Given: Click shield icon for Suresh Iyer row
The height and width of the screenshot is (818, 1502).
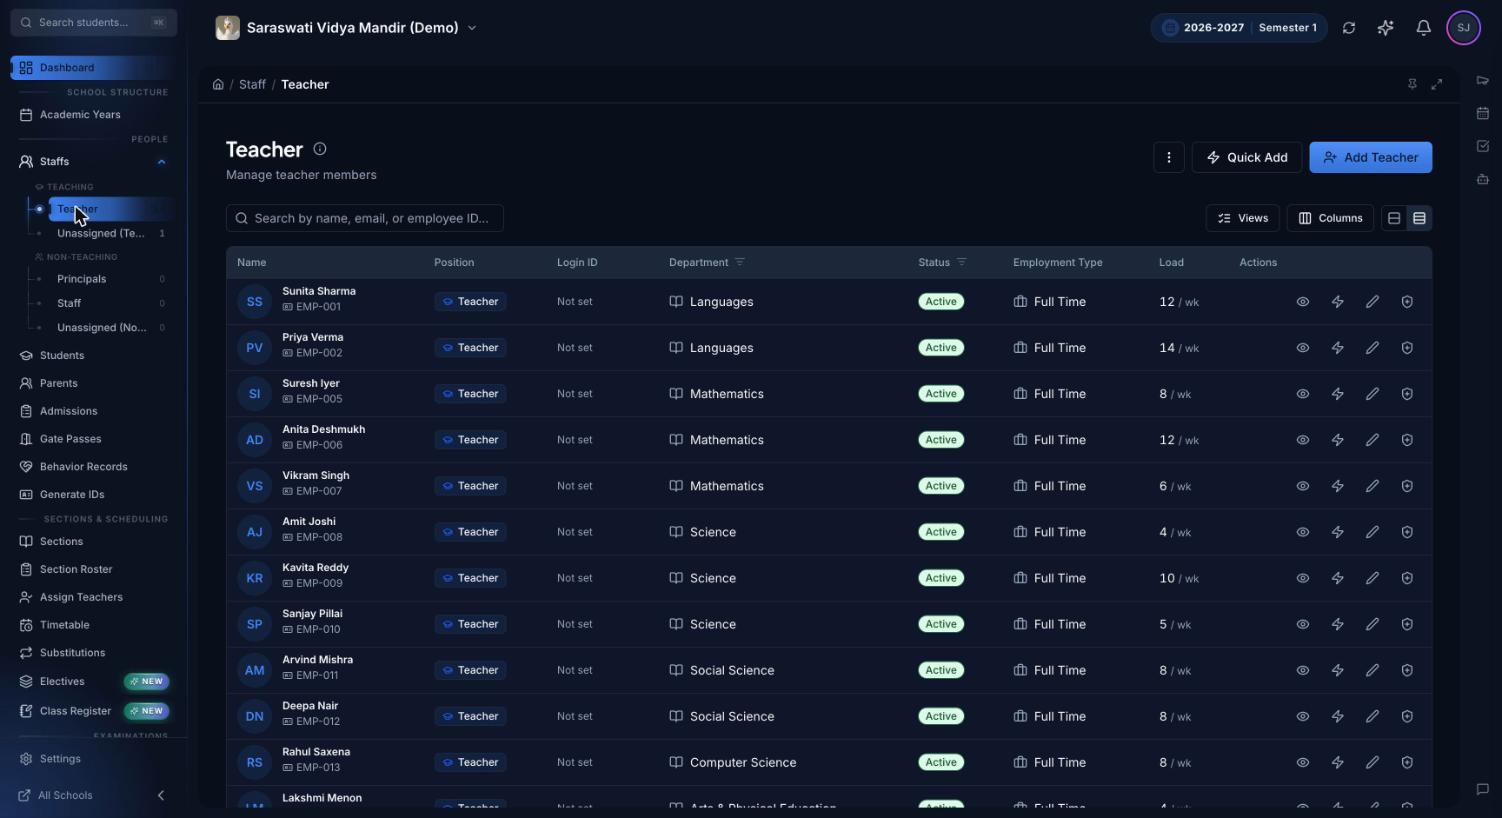Looking at the screenshot, I should coord(1407,394).
